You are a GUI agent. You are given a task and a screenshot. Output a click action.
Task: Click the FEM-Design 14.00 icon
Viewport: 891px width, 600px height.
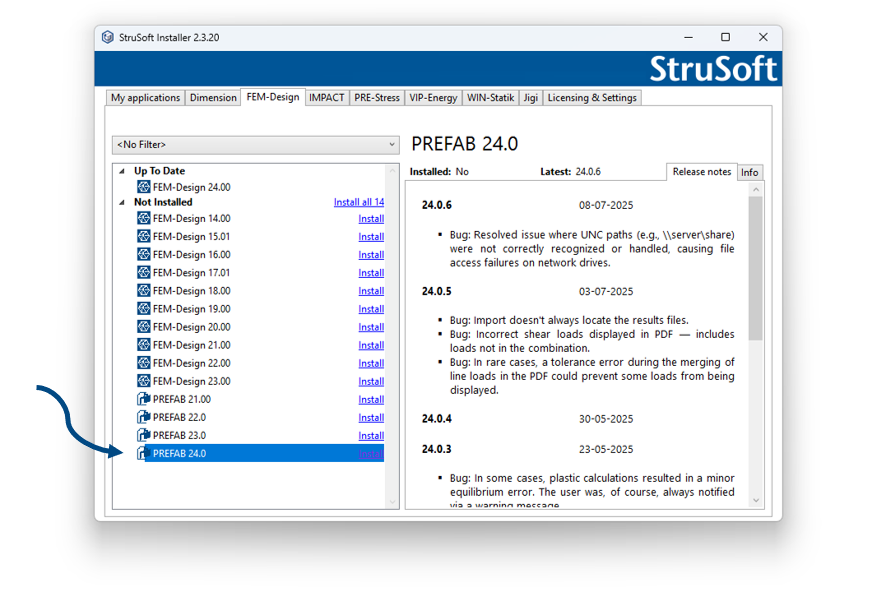[144, 218]
